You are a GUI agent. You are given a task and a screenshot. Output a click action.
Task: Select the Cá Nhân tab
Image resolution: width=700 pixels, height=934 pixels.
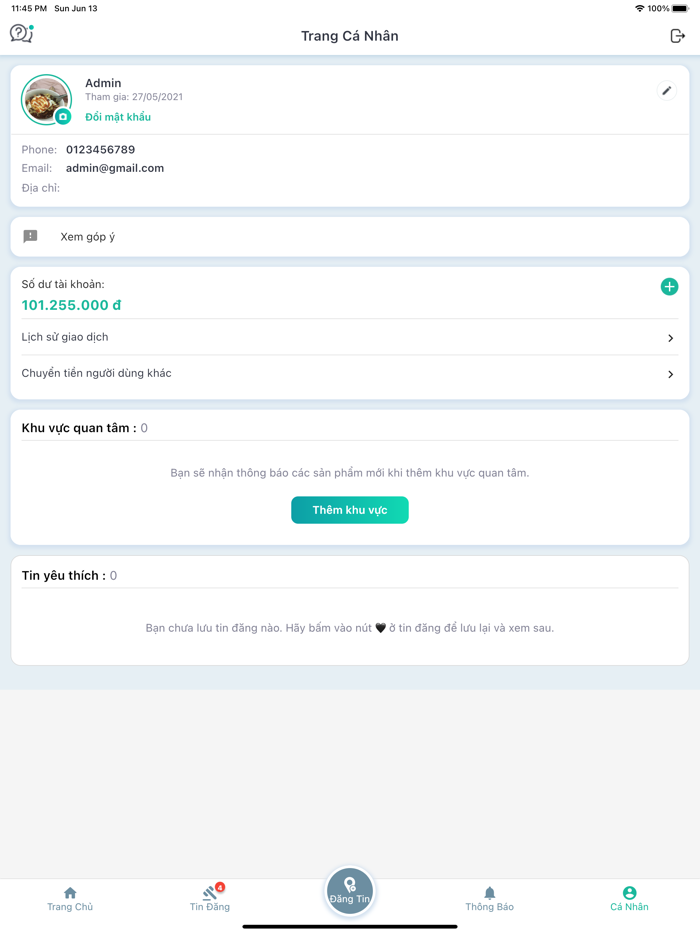click(x=629, y=898)
